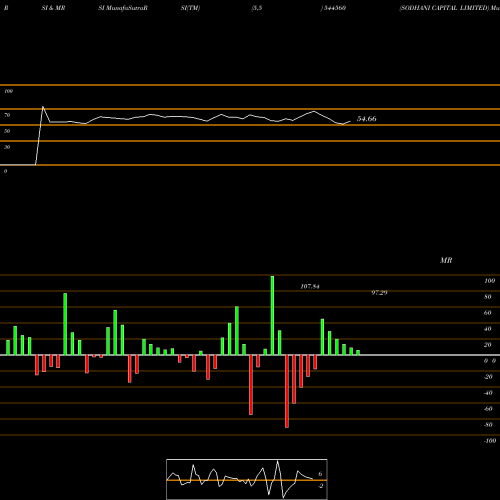
Task: Click the 6 label in mini chart
Action: [x=320, y=474]
